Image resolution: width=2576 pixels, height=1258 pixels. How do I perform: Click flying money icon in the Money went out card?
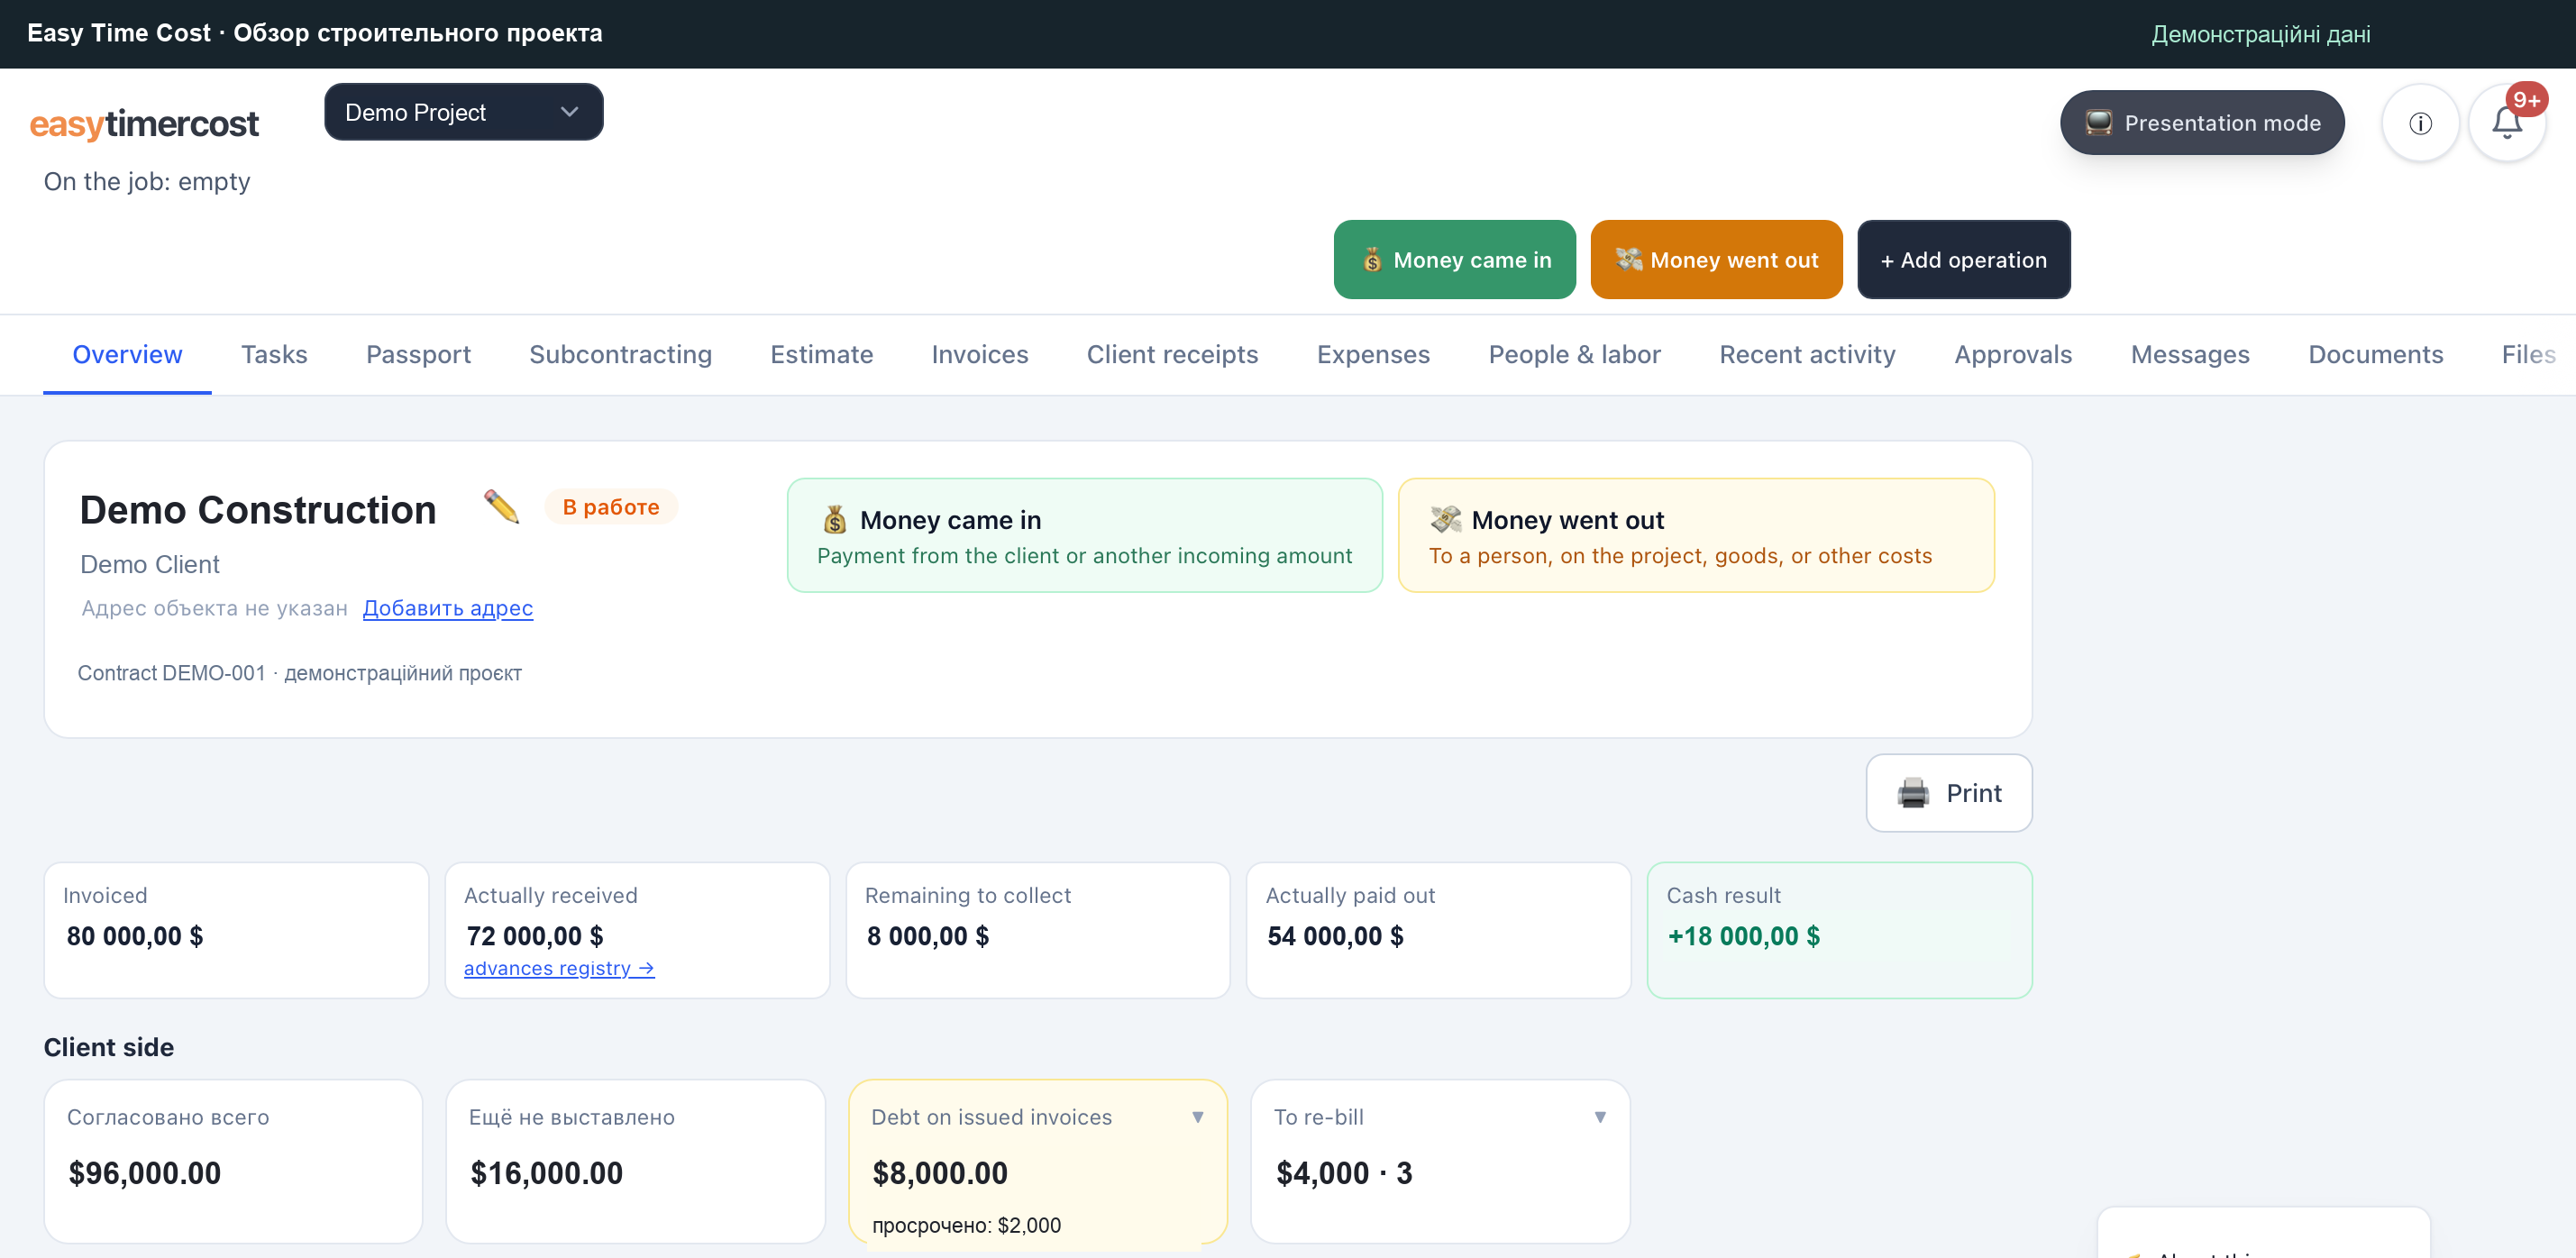click(1445, 520)
